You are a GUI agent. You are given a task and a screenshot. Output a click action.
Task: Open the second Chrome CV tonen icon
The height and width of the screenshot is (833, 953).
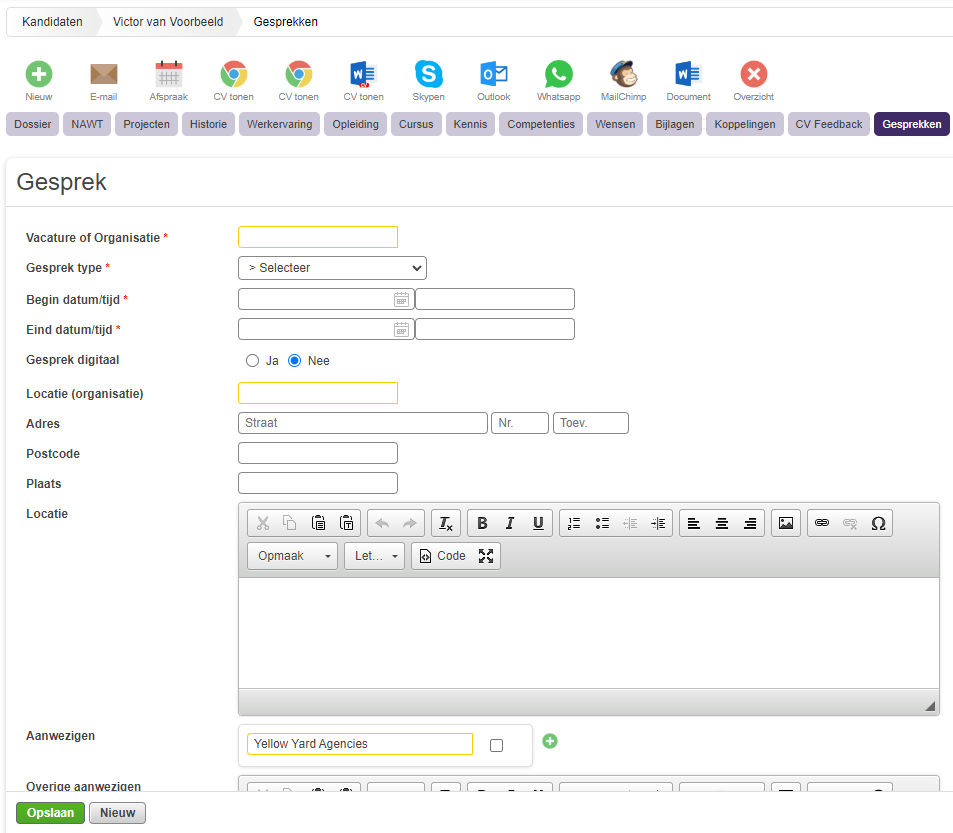pos(298,74)
